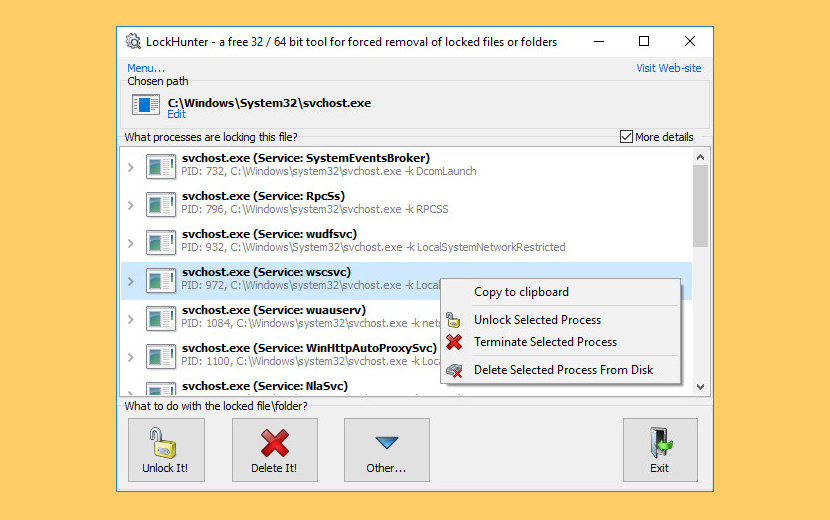Click the scroll up arrow of process list
Image resolution: width=830 pixels, height=520 pixels.
[x=700, y=157]
